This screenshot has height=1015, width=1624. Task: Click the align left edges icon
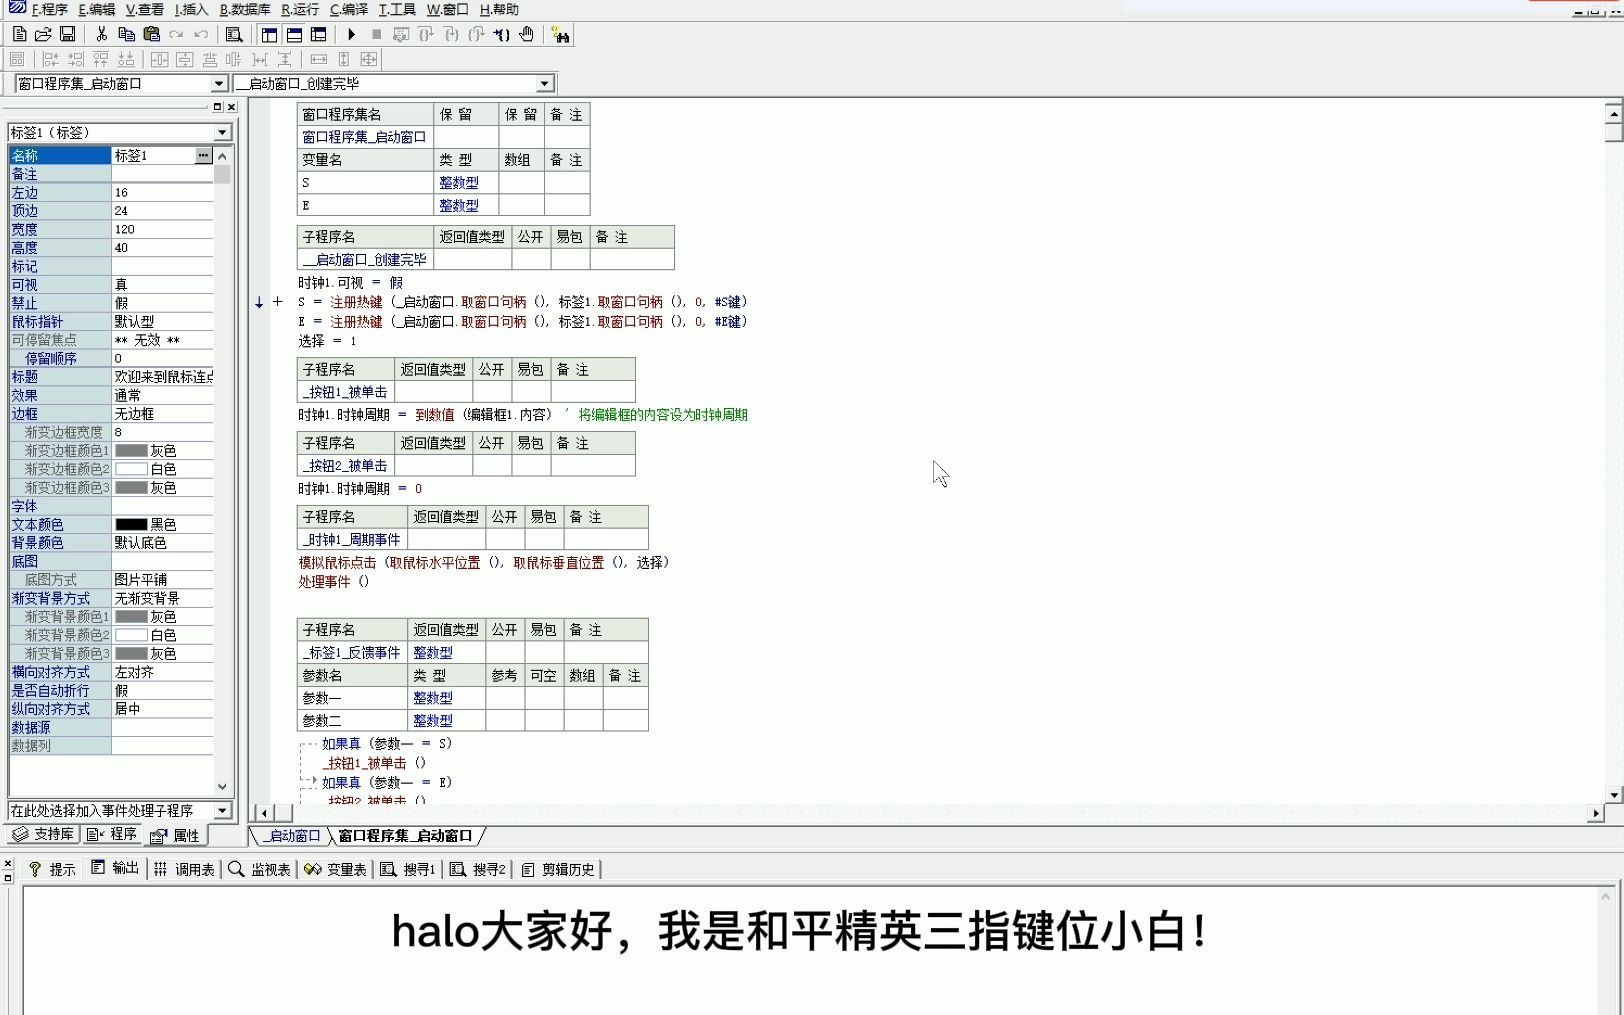[x=51, y=59]
